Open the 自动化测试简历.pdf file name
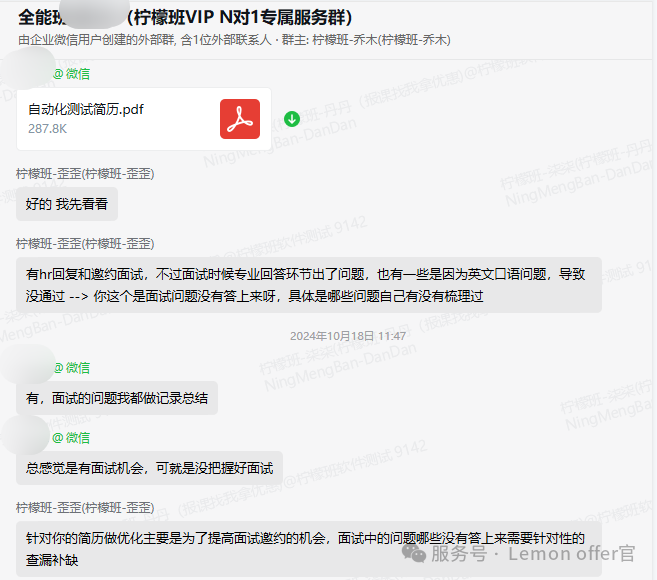The width and height of the screenshot is (657, 580). pos(85,109)
